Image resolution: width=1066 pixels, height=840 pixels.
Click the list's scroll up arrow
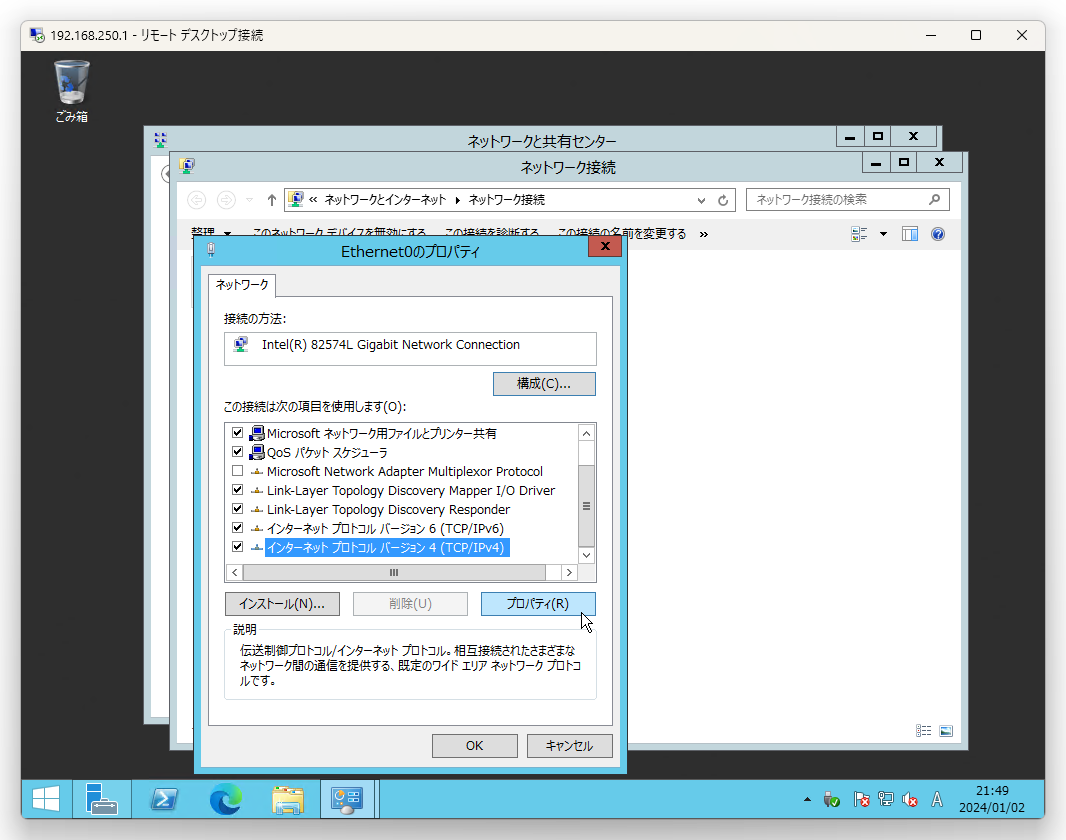coord(586,433)
